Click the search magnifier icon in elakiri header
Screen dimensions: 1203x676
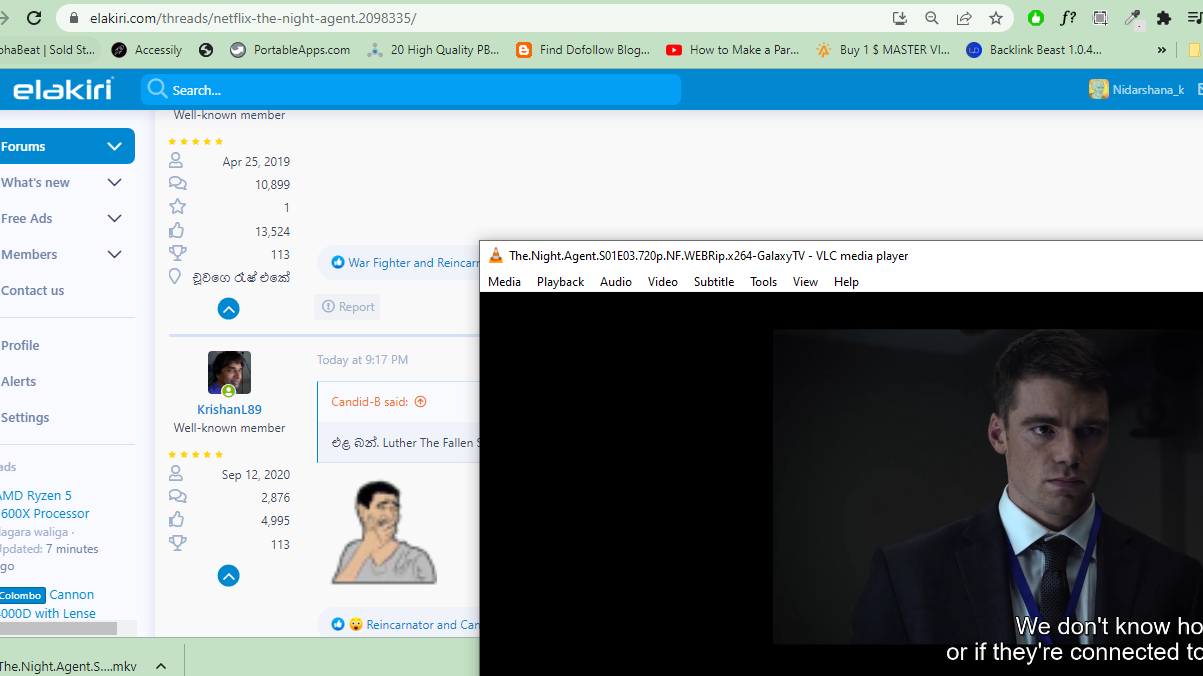click(157, 89)
